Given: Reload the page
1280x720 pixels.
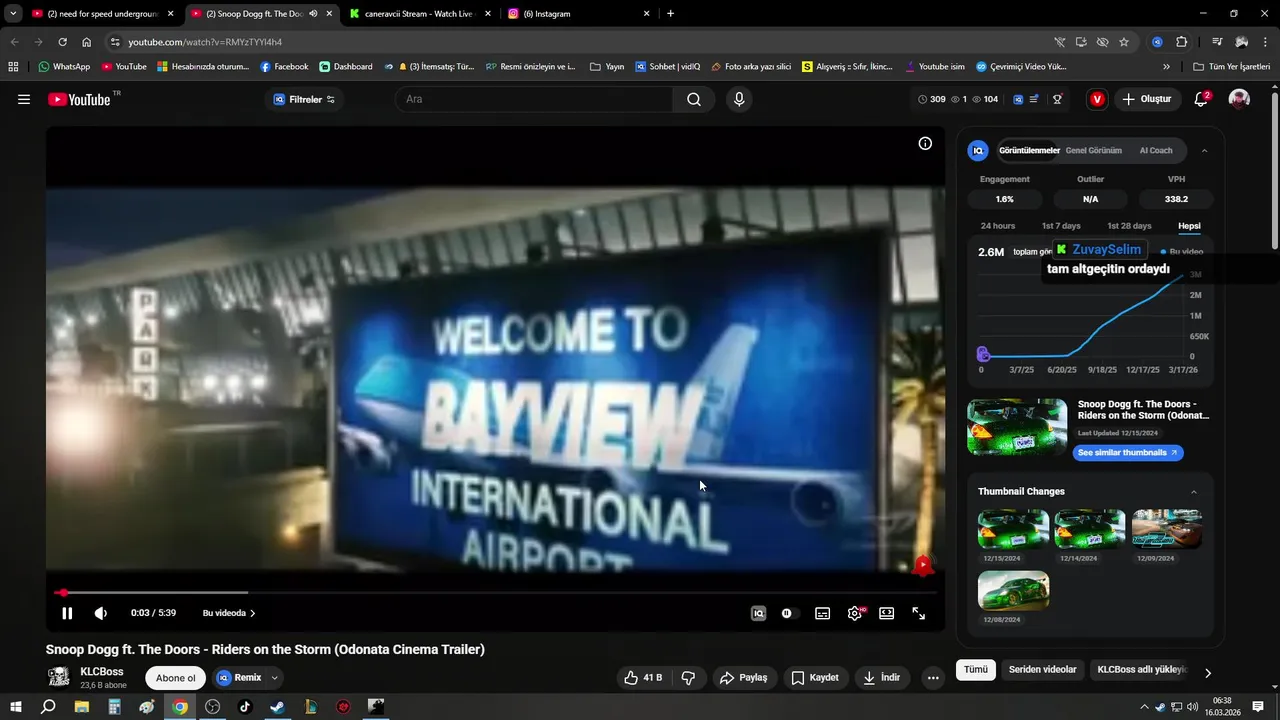Looking at the screenshot, I should pyautogui.click(x=62, y=42).
